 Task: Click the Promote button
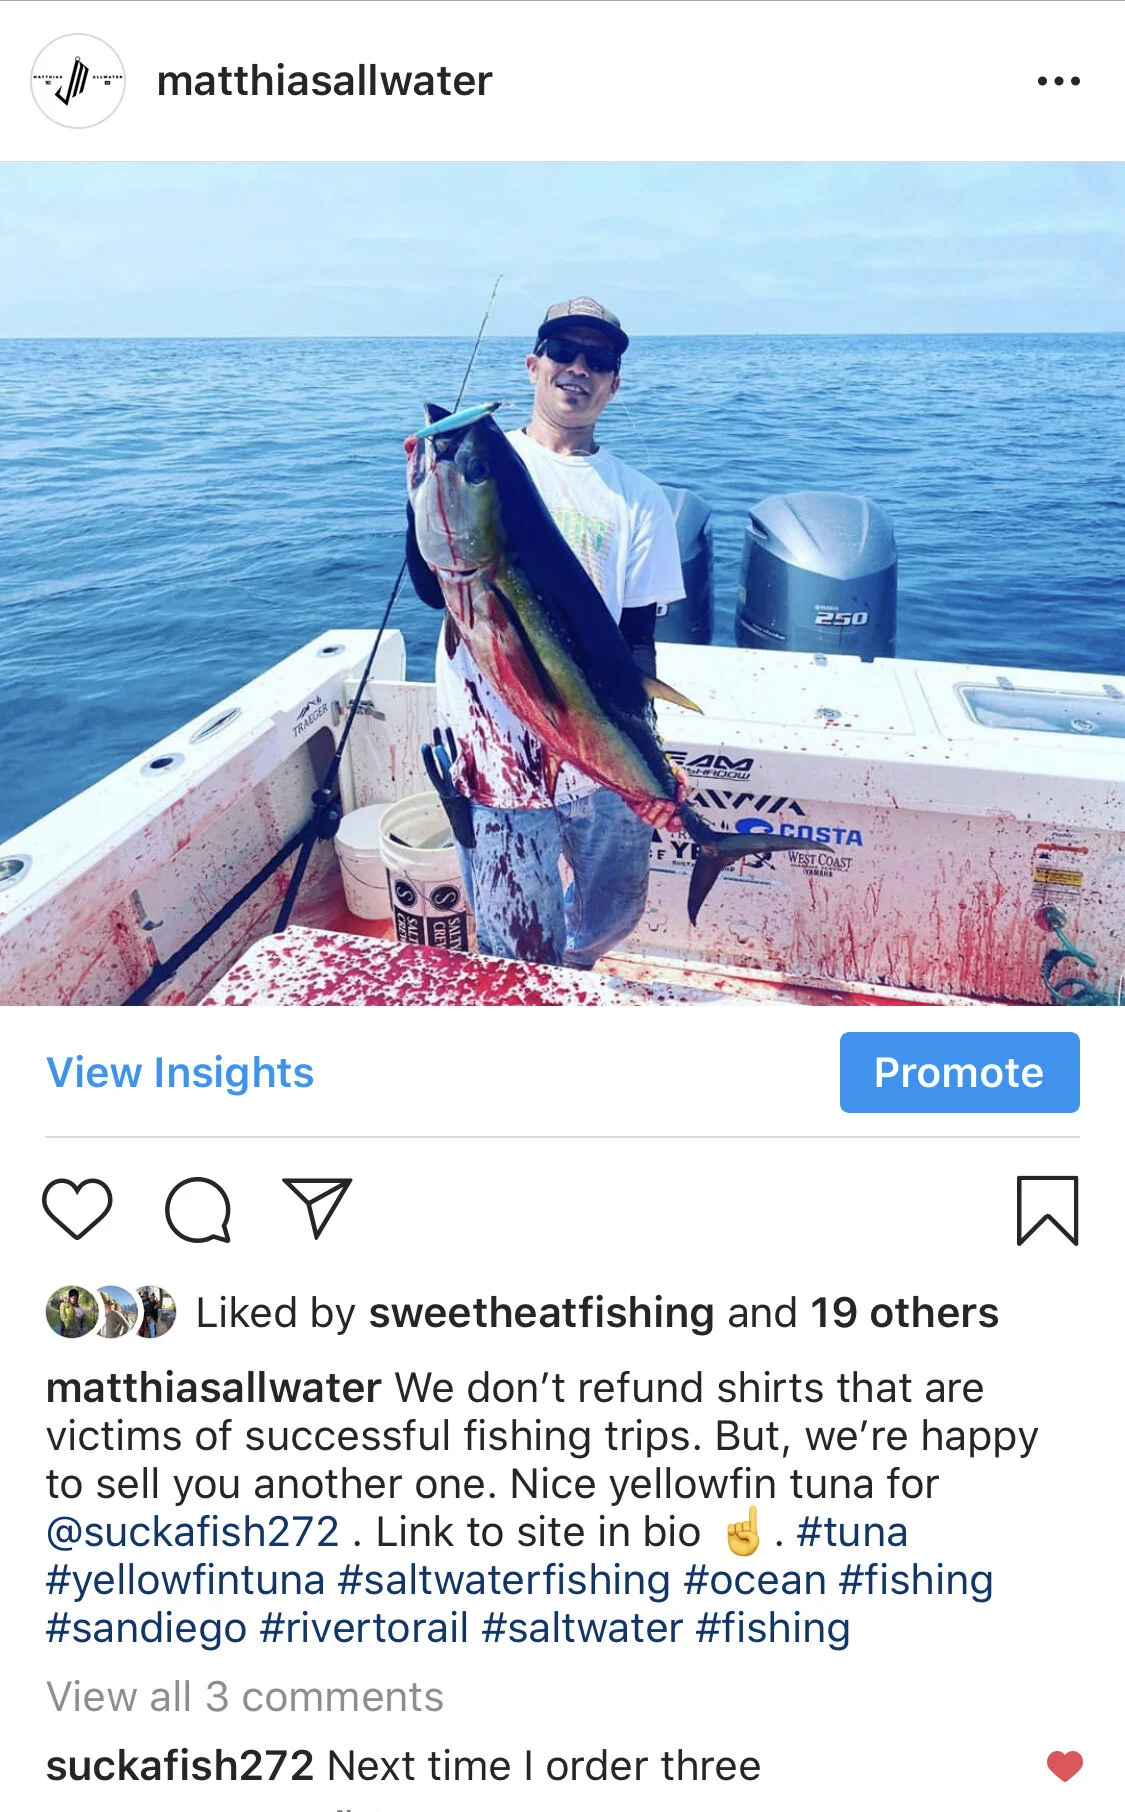pyautogui.click(x=959, y=1072)
